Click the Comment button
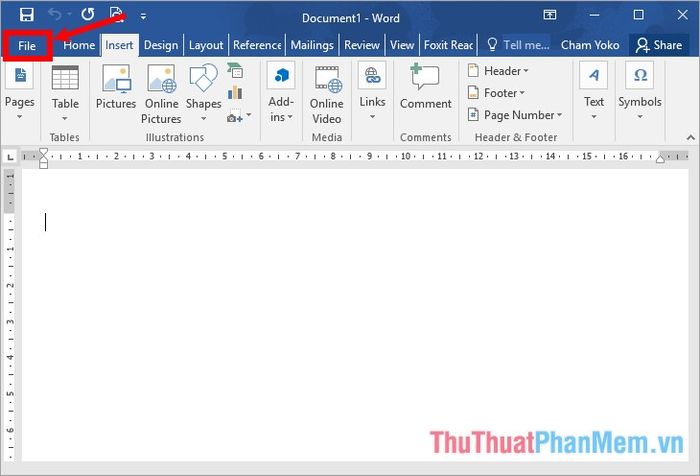The height and width of the screenshot is (476, 700). tap(425, 87)
